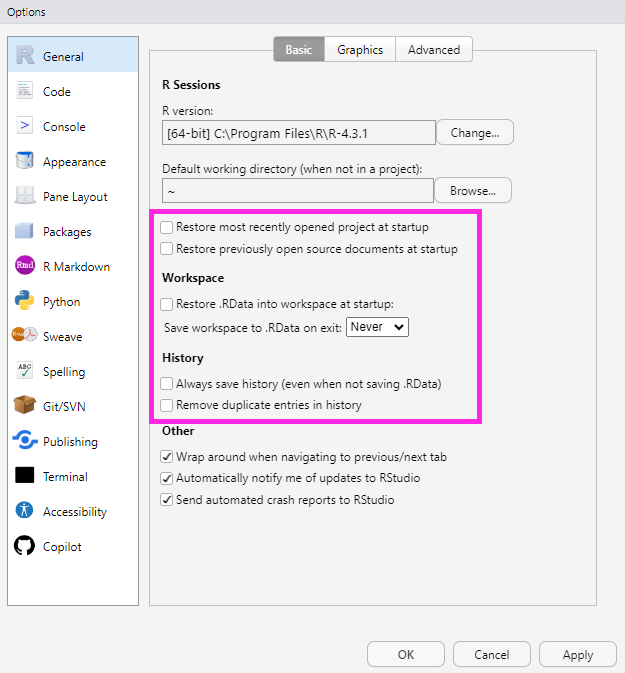
Task: Open the Sweave icon
Action: tap(24, 335)
